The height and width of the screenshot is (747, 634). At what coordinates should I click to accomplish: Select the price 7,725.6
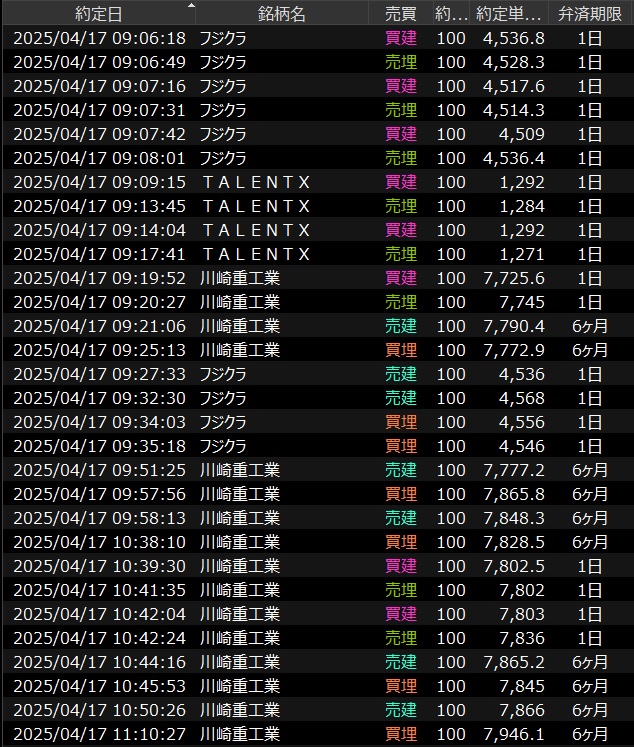(513, 278)
